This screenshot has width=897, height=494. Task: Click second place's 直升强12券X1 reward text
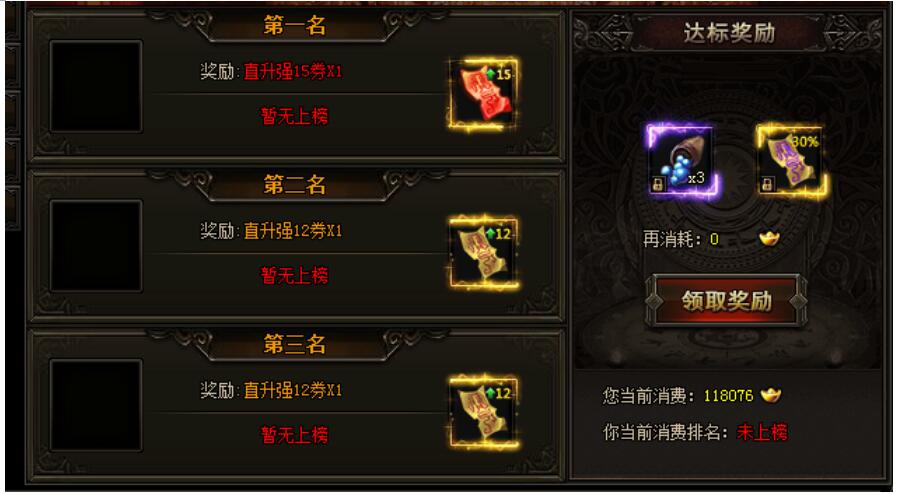[293, 231]
